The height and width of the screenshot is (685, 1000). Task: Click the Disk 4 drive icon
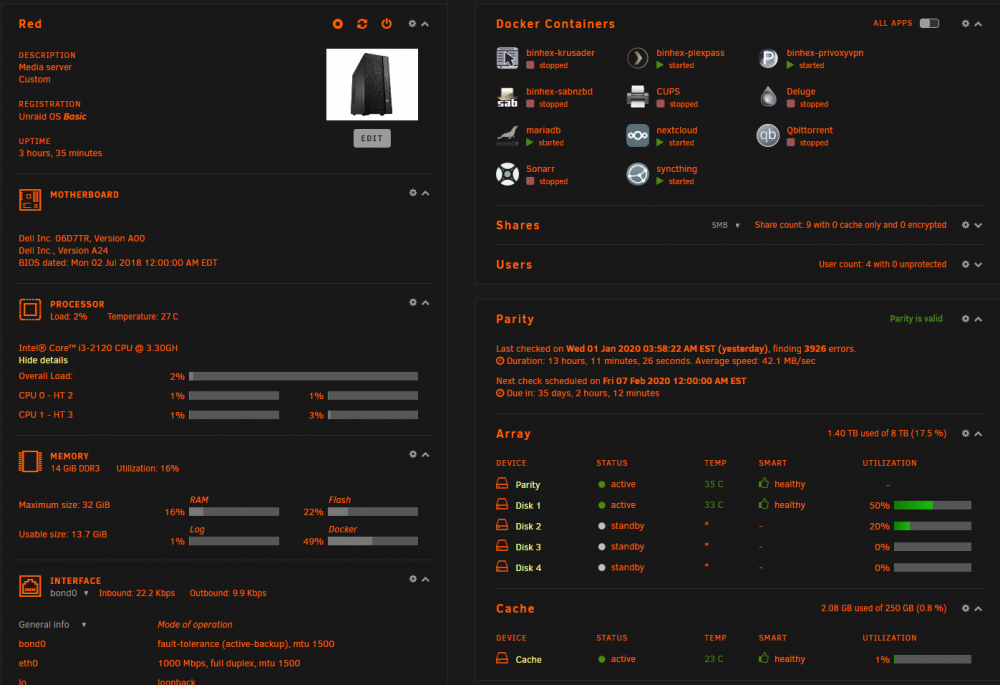(x=502, y=566)
